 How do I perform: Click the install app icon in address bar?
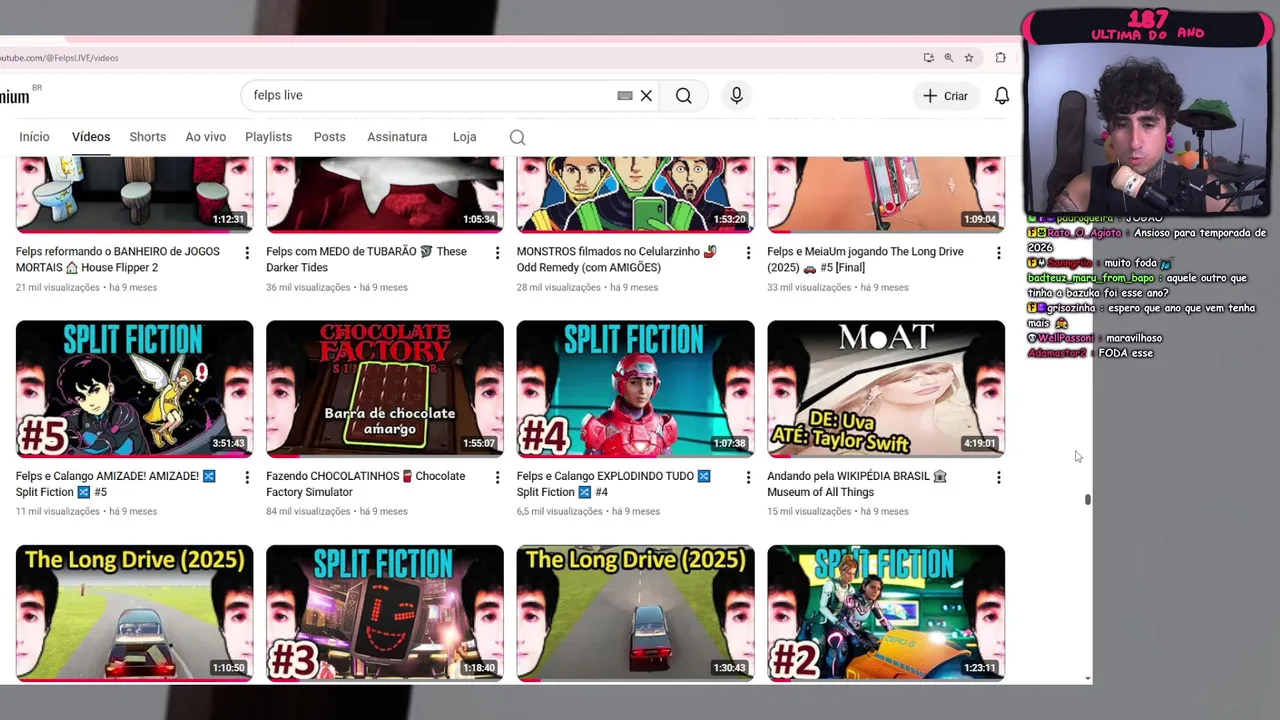(x=929, y=58)
